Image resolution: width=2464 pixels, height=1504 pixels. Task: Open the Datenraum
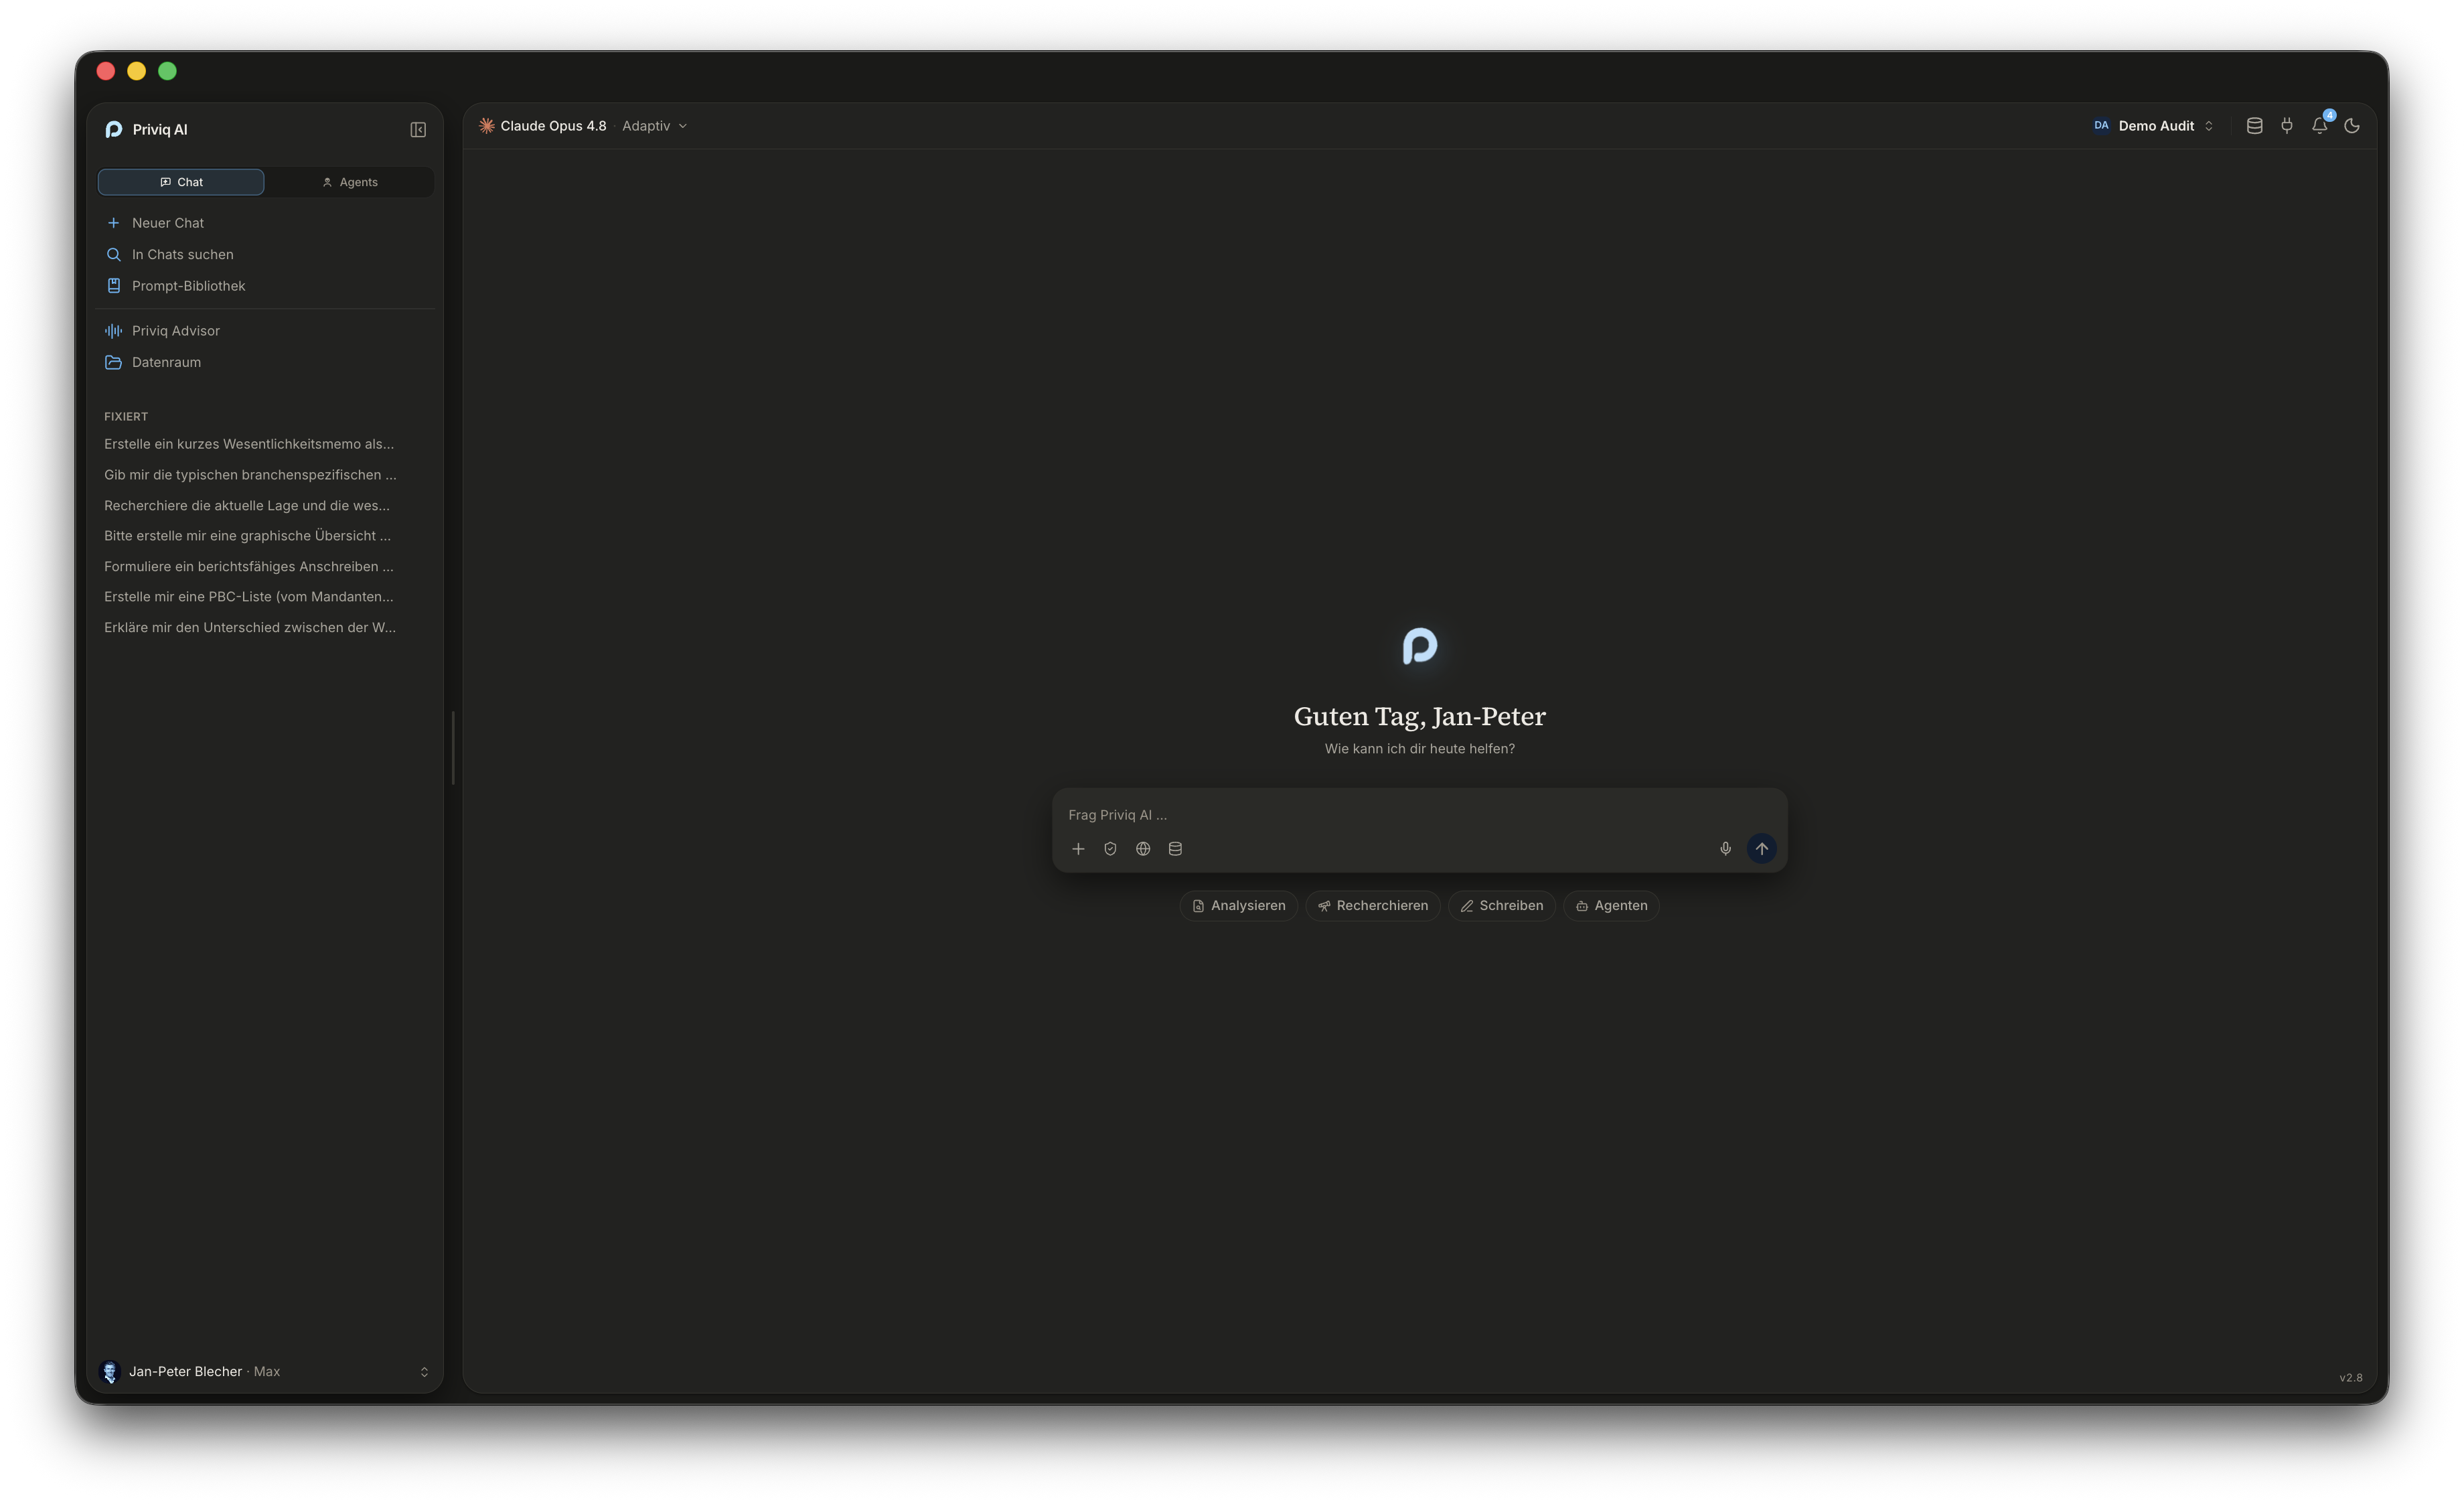[265, 362]
